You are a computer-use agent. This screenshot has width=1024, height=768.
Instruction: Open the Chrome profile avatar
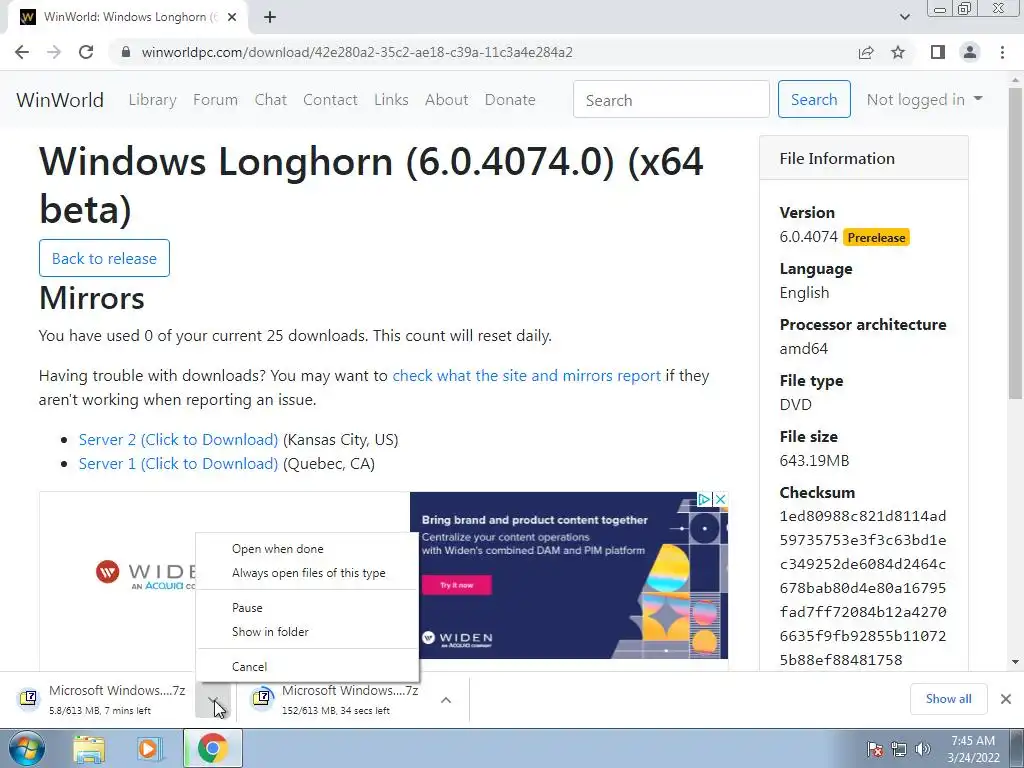click(970, 52)
